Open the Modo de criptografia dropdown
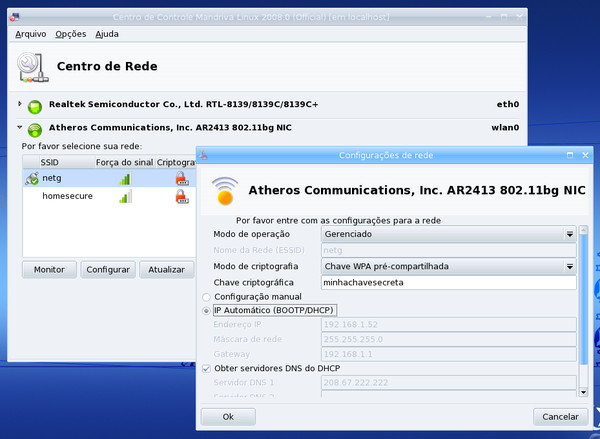The height and width of the screenshot is (439, 600). click(x=448, y=266)
